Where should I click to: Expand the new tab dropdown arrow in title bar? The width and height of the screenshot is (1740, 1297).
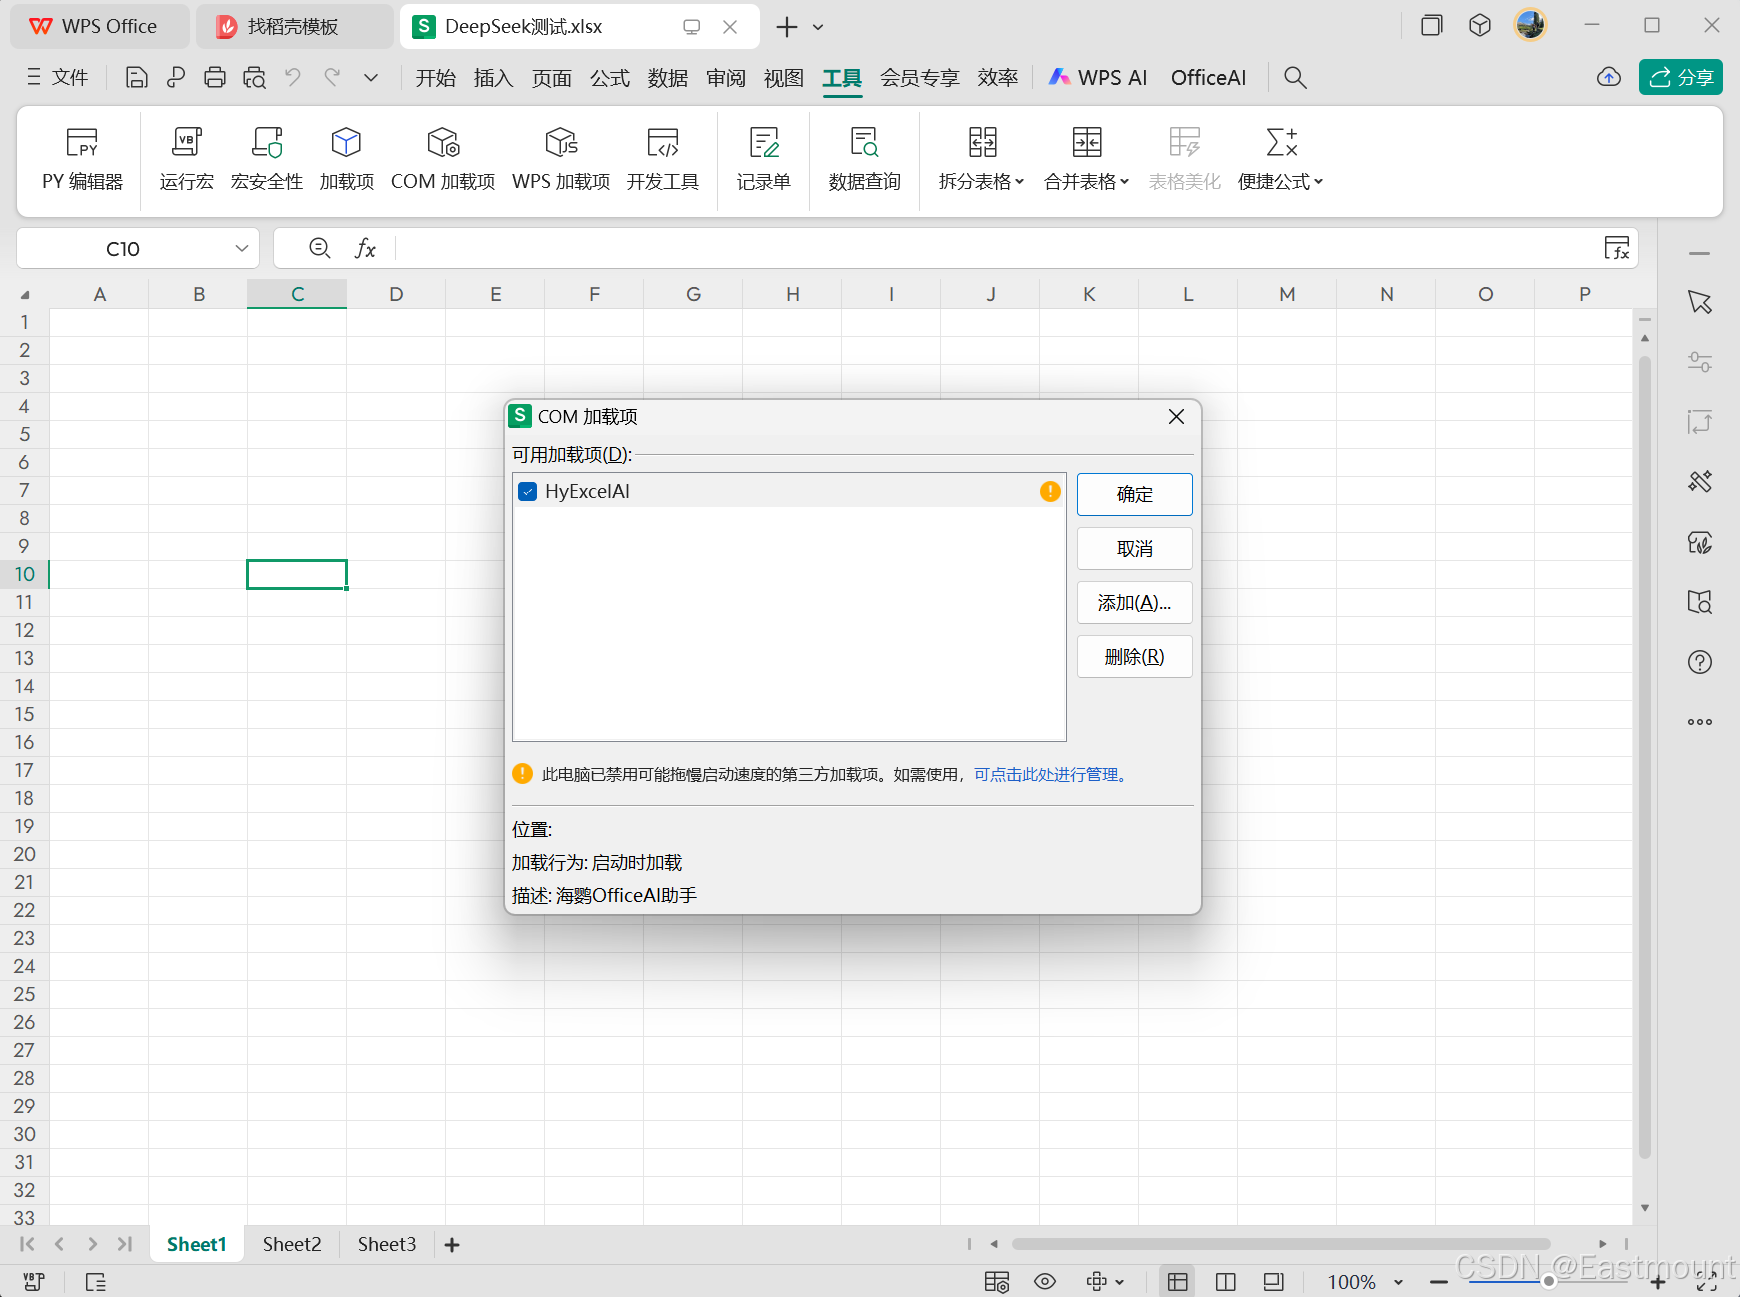819,27
